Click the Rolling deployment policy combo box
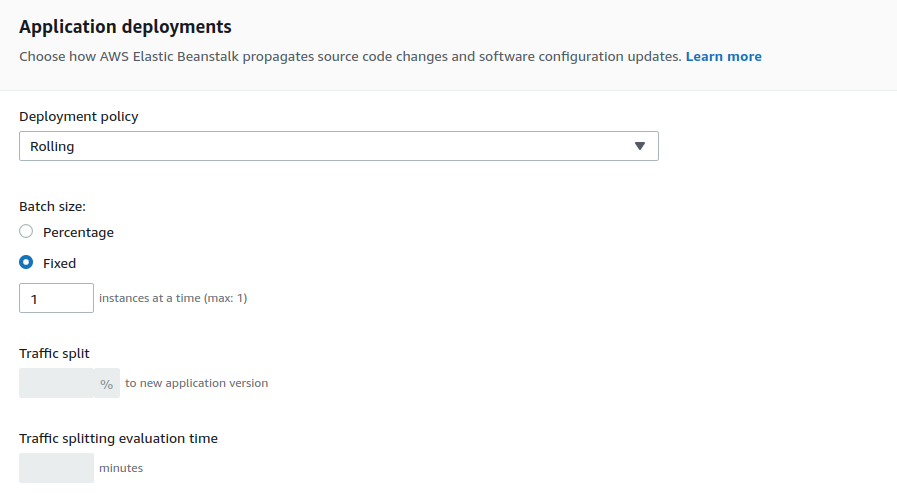The width and height of the screenshot is (897, 502). [x=339, y=146]
